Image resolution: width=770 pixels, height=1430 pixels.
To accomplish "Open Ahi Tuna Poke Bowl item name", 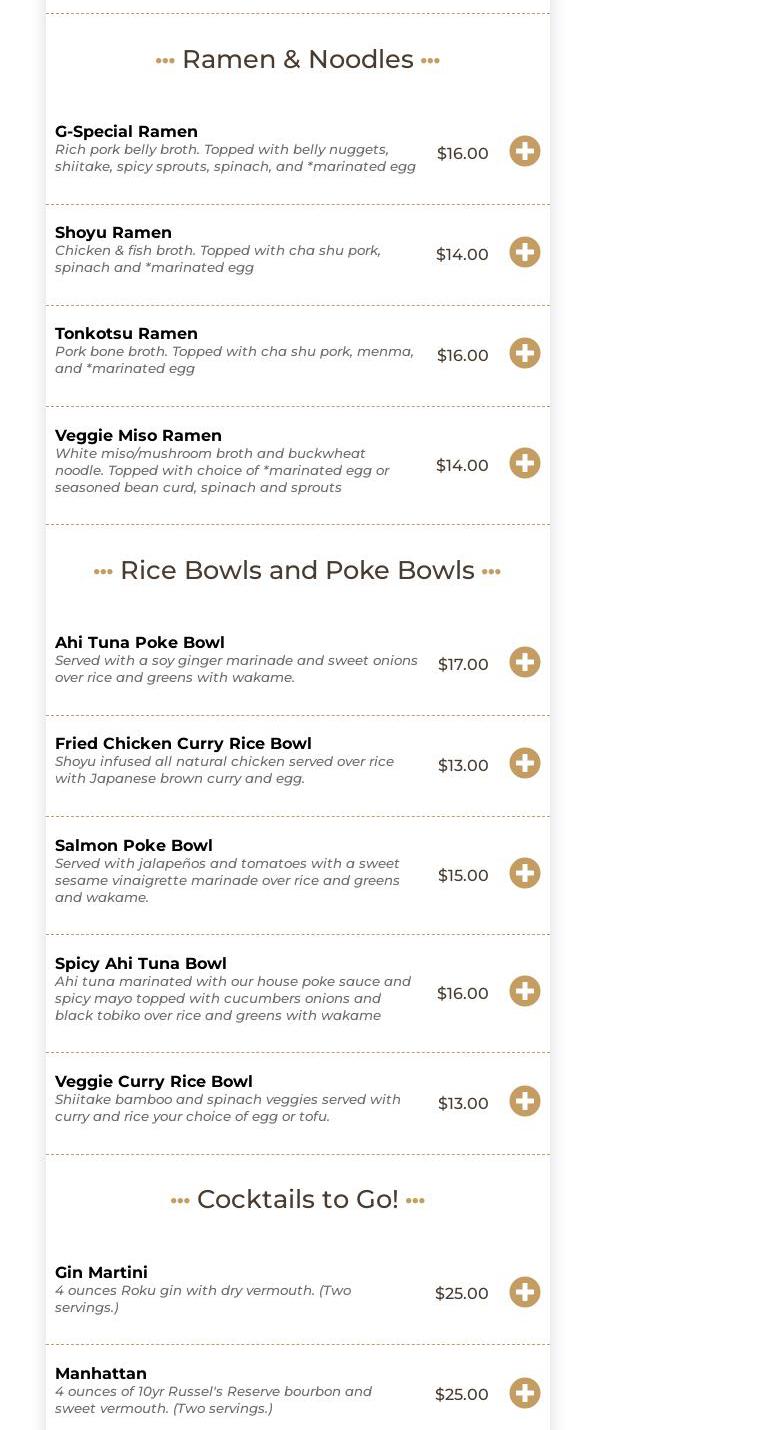I will point(139,642).
